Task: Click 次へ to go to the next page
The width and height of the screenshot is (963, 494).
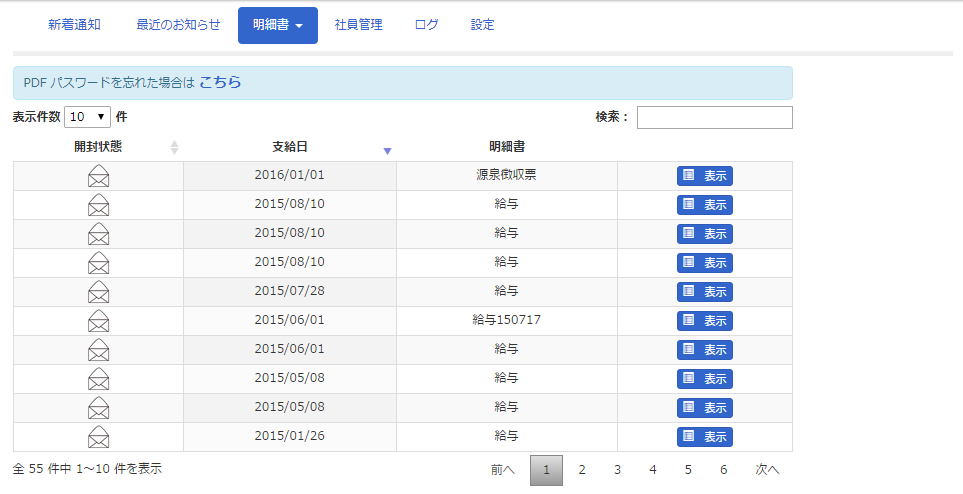Action: (x=766, y=470)
